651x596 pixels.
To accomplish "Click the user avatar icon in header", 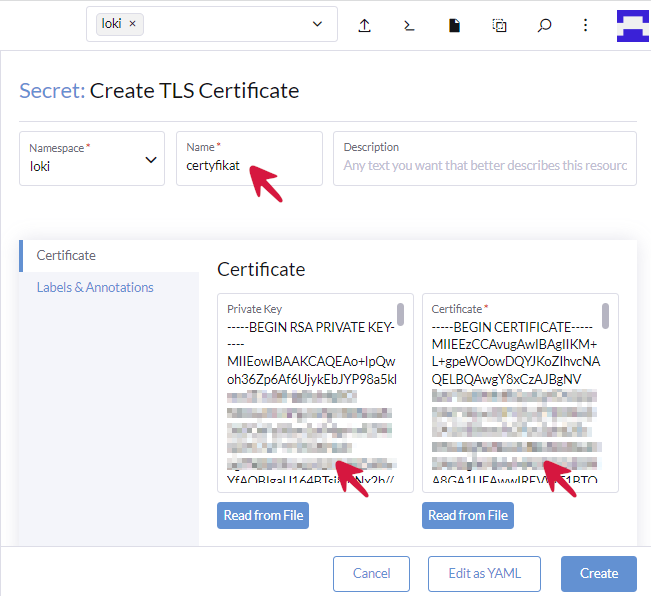I will click(x=632, y=25).
